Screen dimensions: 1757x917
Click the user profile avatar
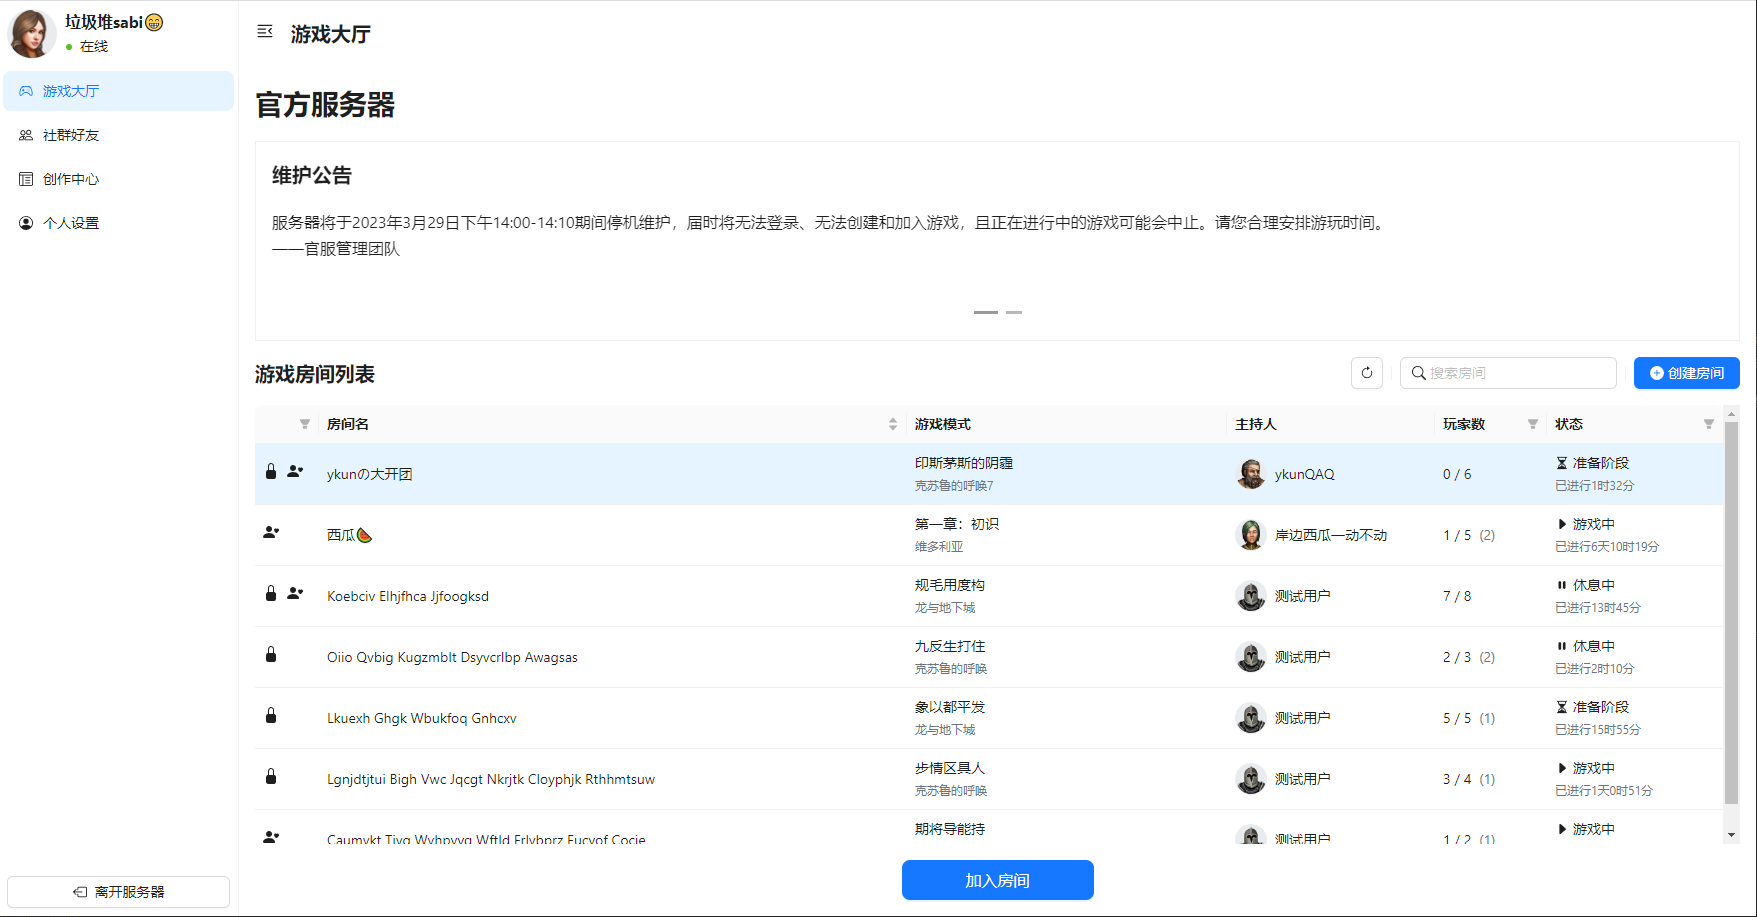pyautogui.click(x=32, y=34)
